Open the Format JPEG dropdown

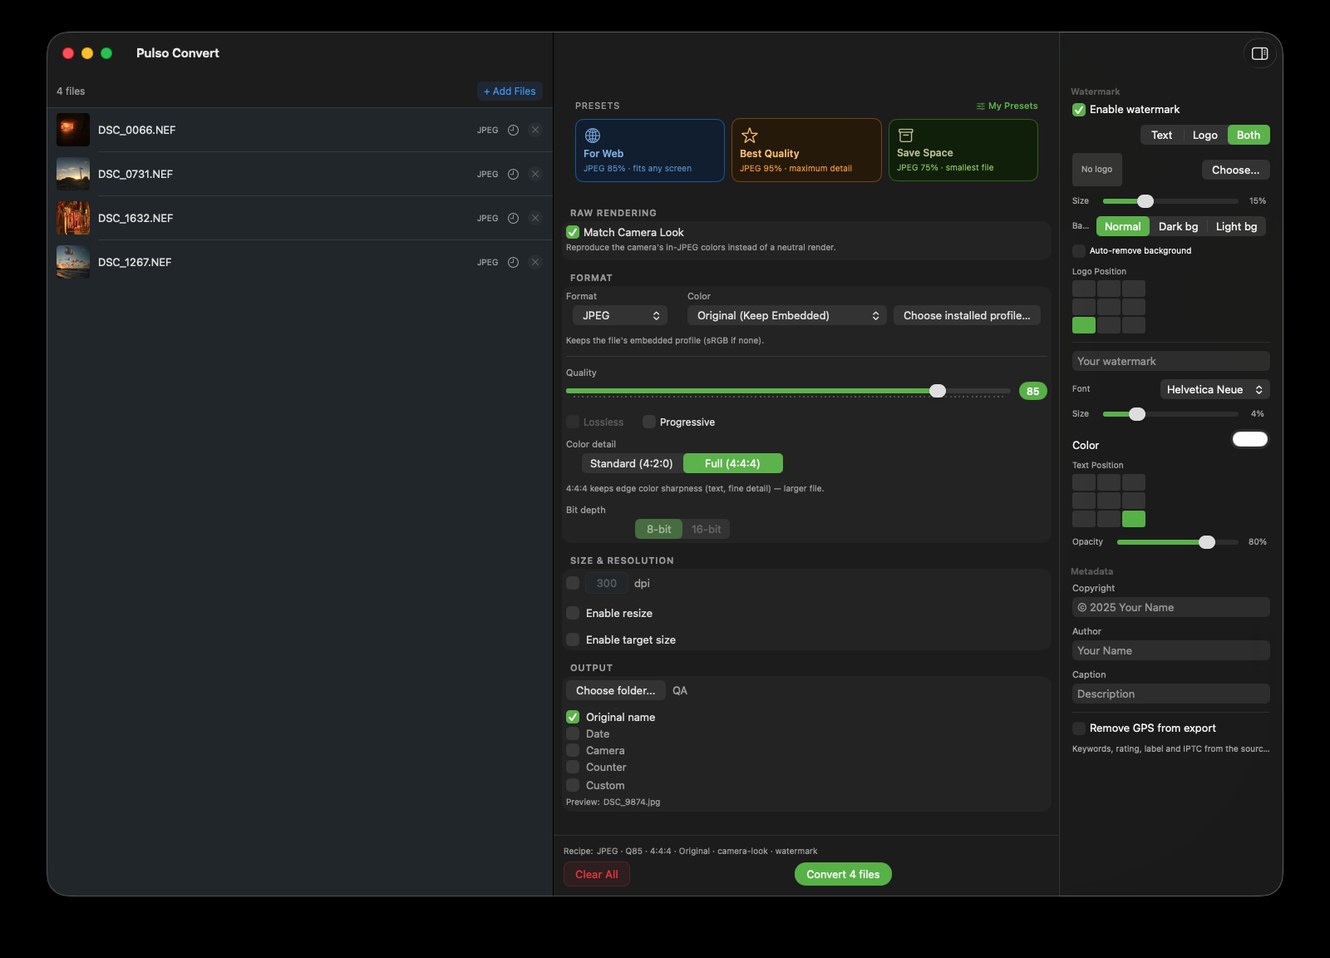click(x=620, y=315)
